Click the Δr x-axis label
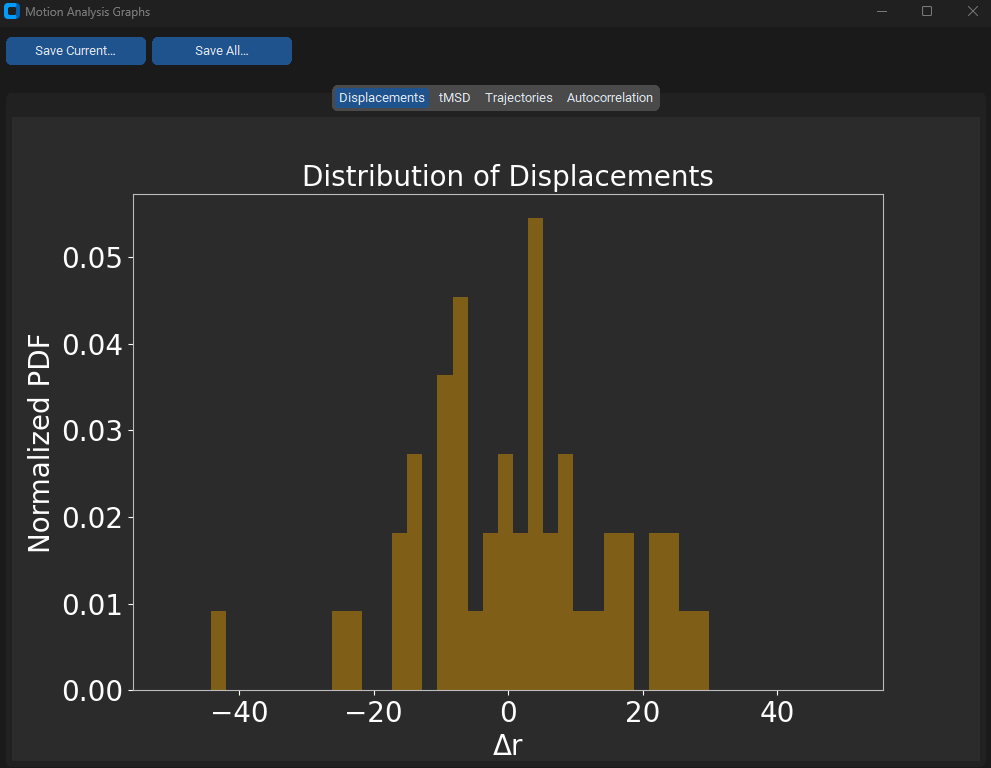Viewport: 991px width, 768px height. pyautogui.click(x=507, y=745)
